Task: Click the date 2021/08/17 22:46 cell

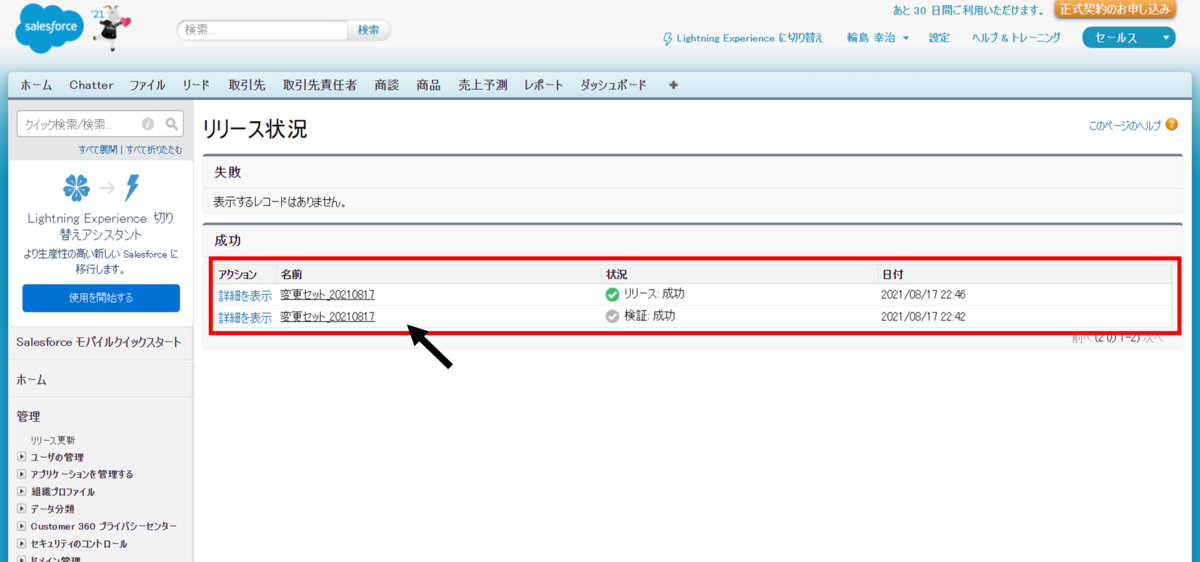Action: click(x=923, y=295)
